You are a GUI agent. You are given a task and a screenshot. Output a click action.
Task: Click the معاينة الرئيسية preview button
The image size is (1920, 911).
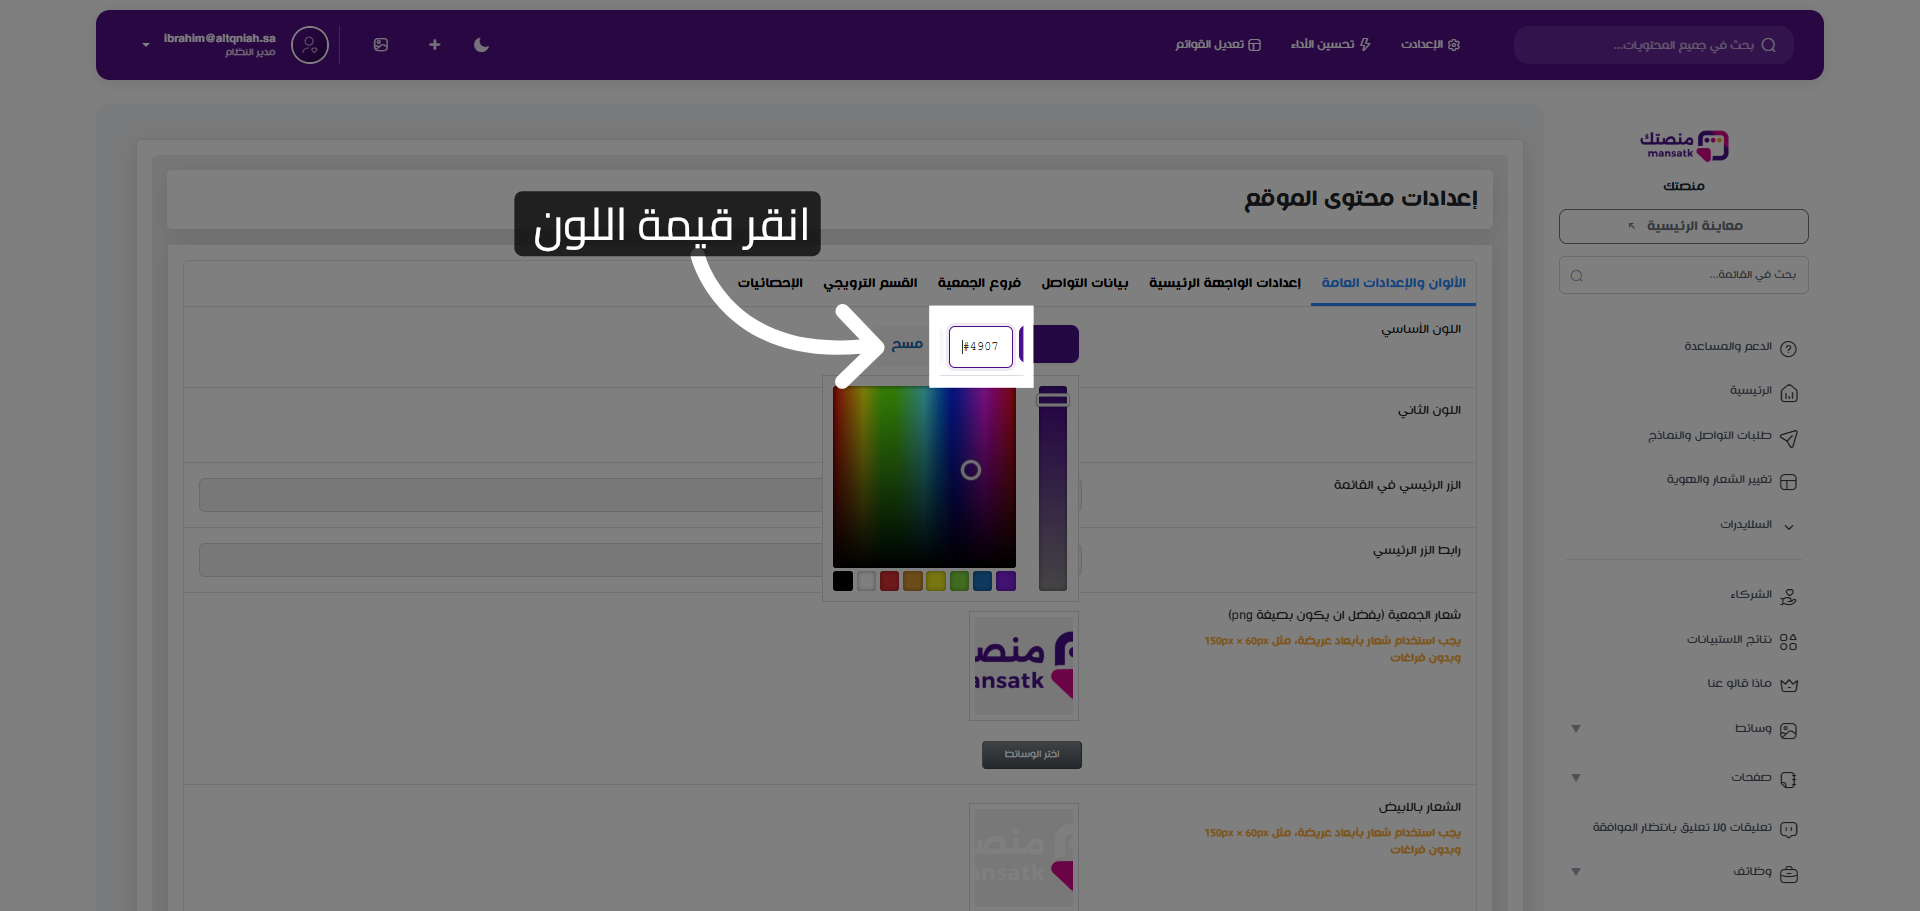1682,226
